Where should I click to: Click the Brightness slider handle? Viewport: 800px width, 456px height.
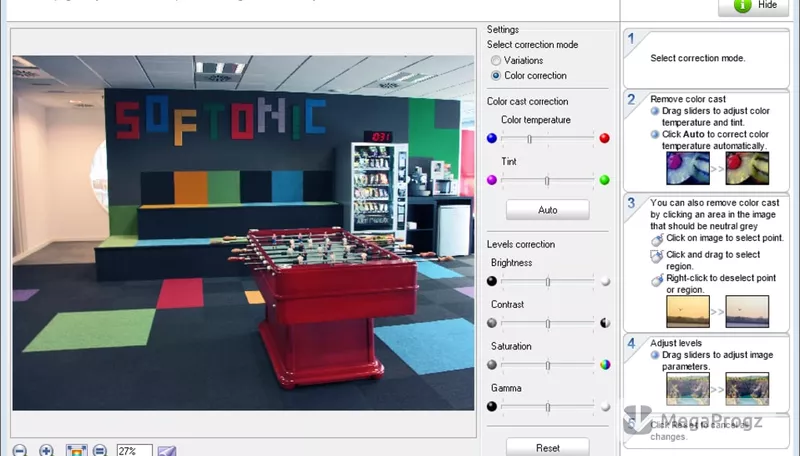tap(547, 281)
